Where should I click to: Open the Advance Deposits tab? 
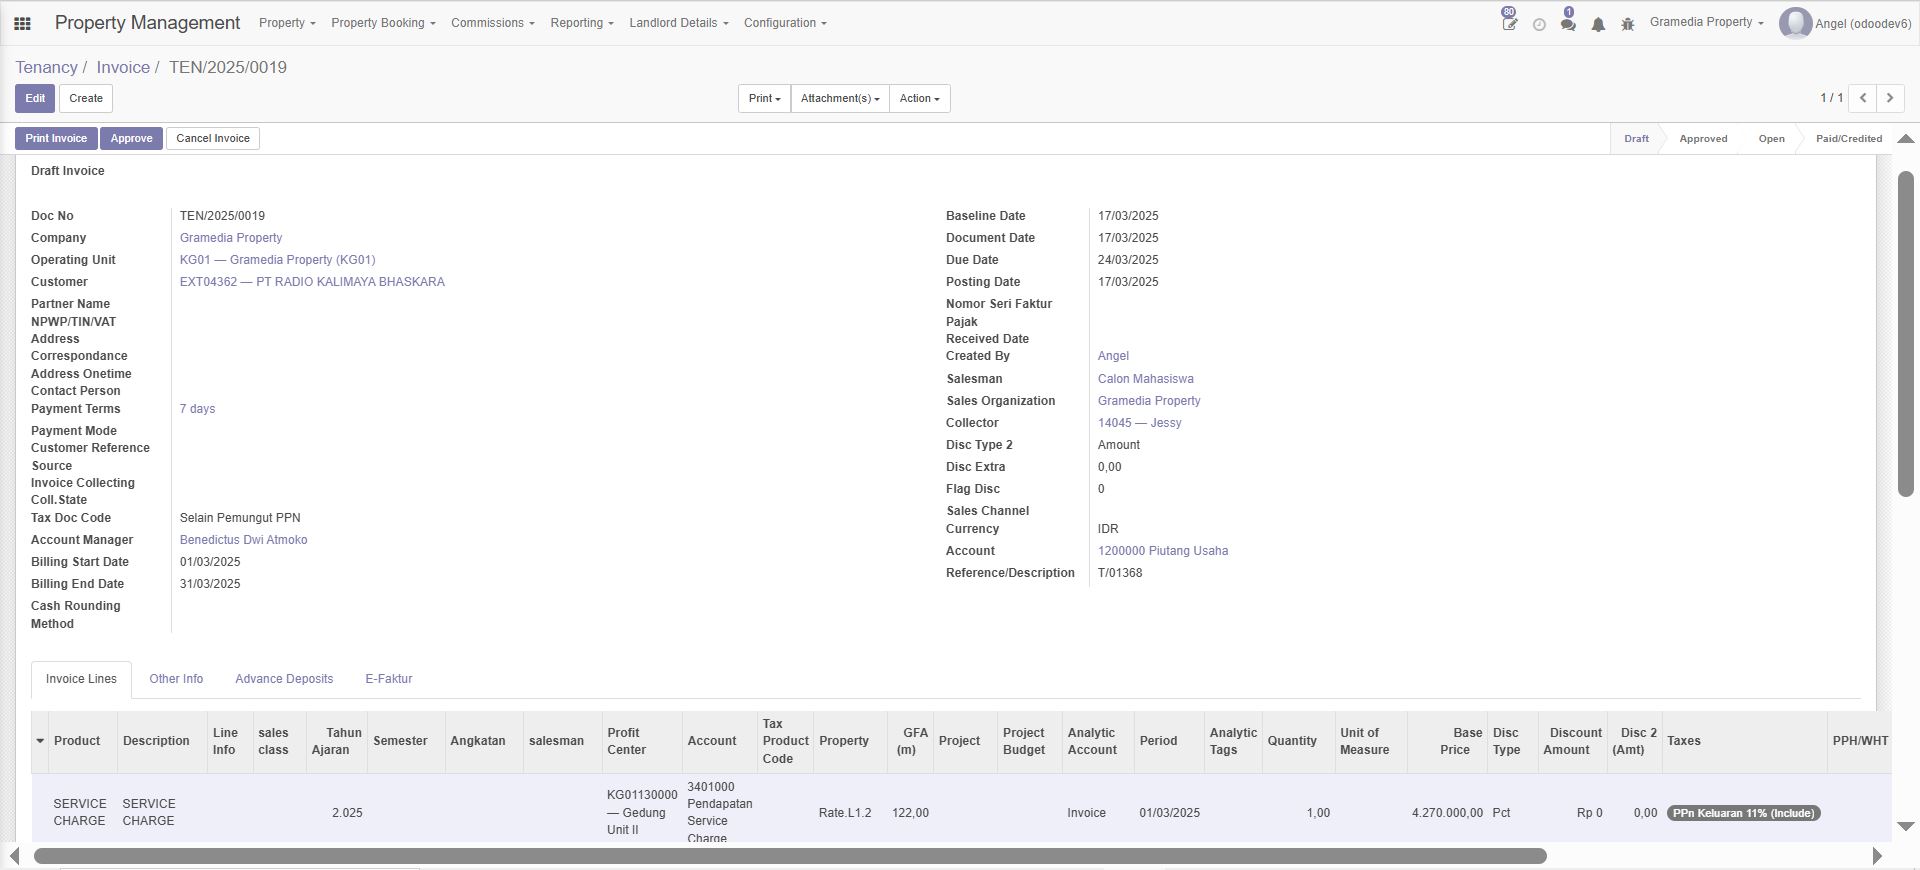(284, 679)
